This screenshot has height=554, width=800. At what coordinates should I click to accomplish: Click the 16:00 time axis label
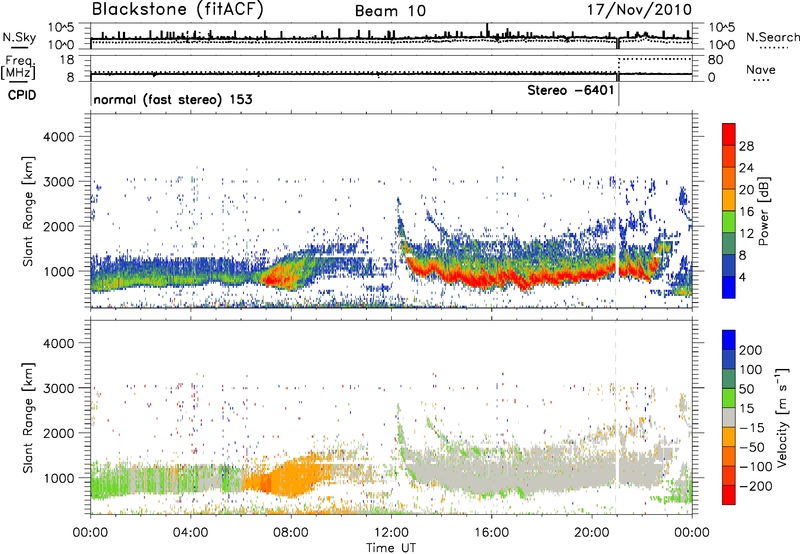pyautogui.click(x=491, y=533)
